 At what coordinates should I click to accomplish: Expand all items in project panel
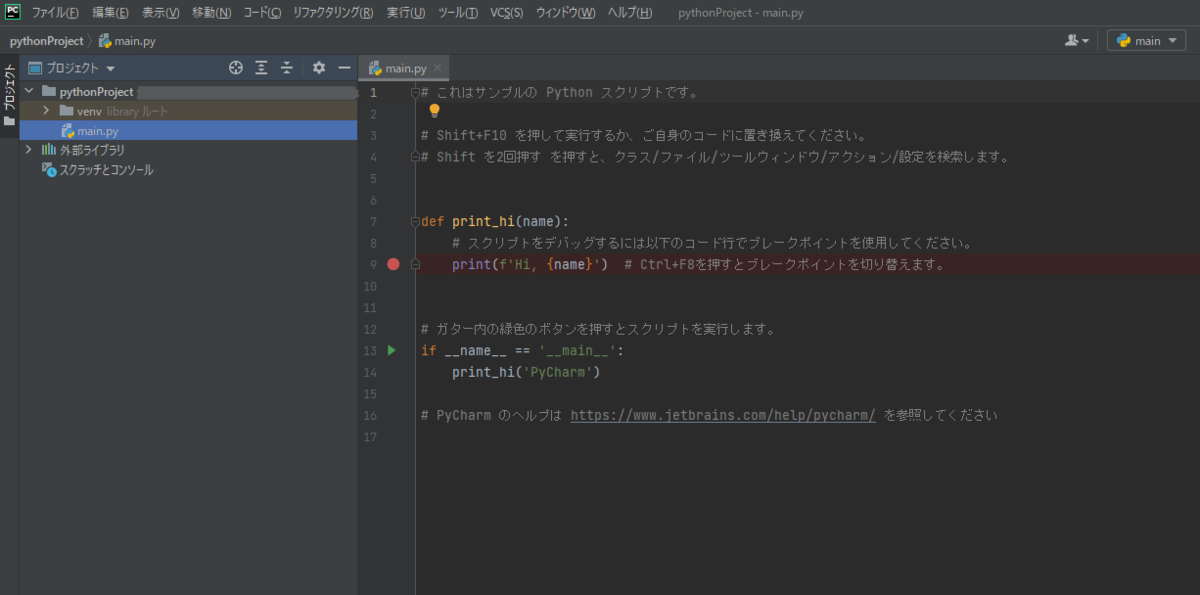point(261,68)
